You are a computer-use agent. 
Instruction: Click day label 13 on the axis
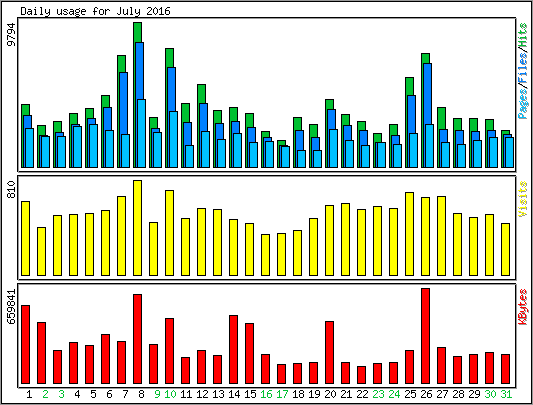tap(218, 394)
